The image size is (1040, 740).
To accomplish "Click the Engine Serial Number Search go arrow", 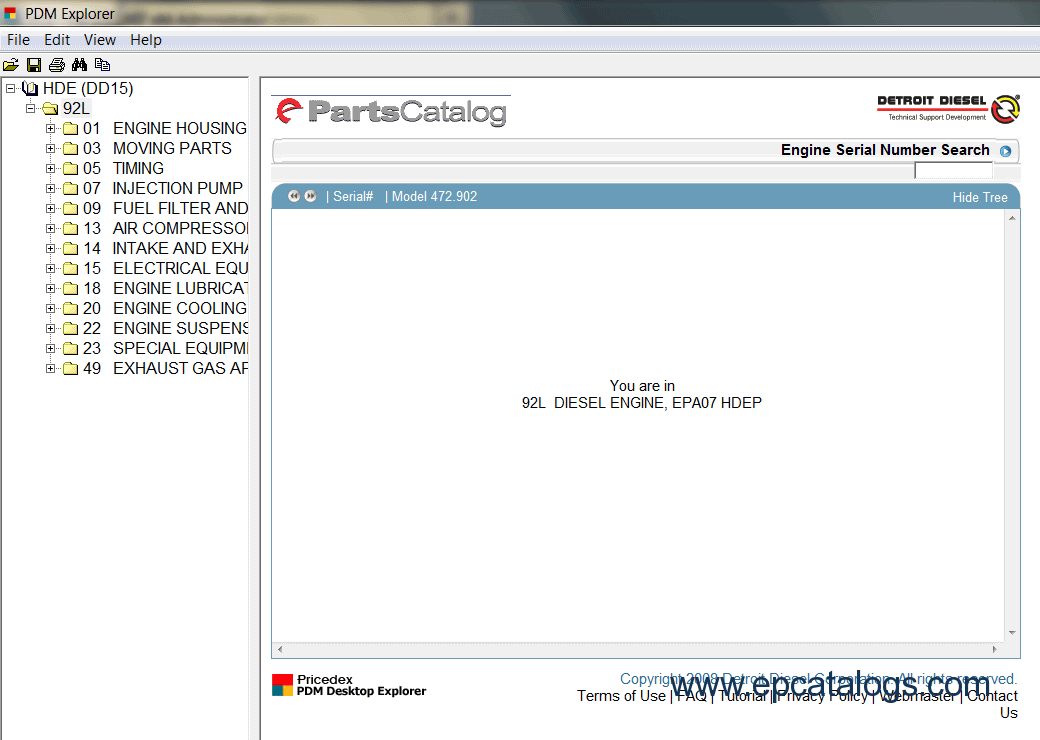I will tap(1006, 151).
